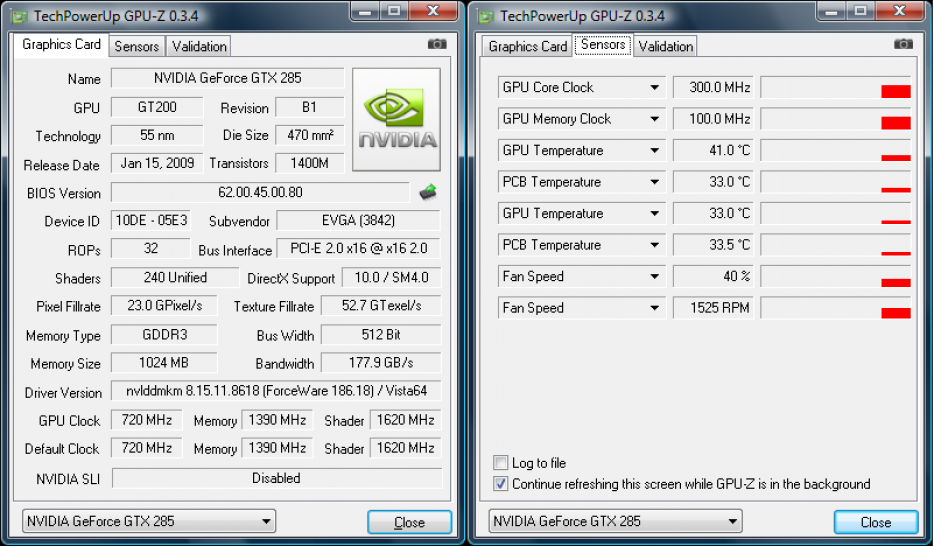Uncheck Continue refreshing while in background
Image resolution: width=934 pixels, height=546 pixels.
[500, 483]
